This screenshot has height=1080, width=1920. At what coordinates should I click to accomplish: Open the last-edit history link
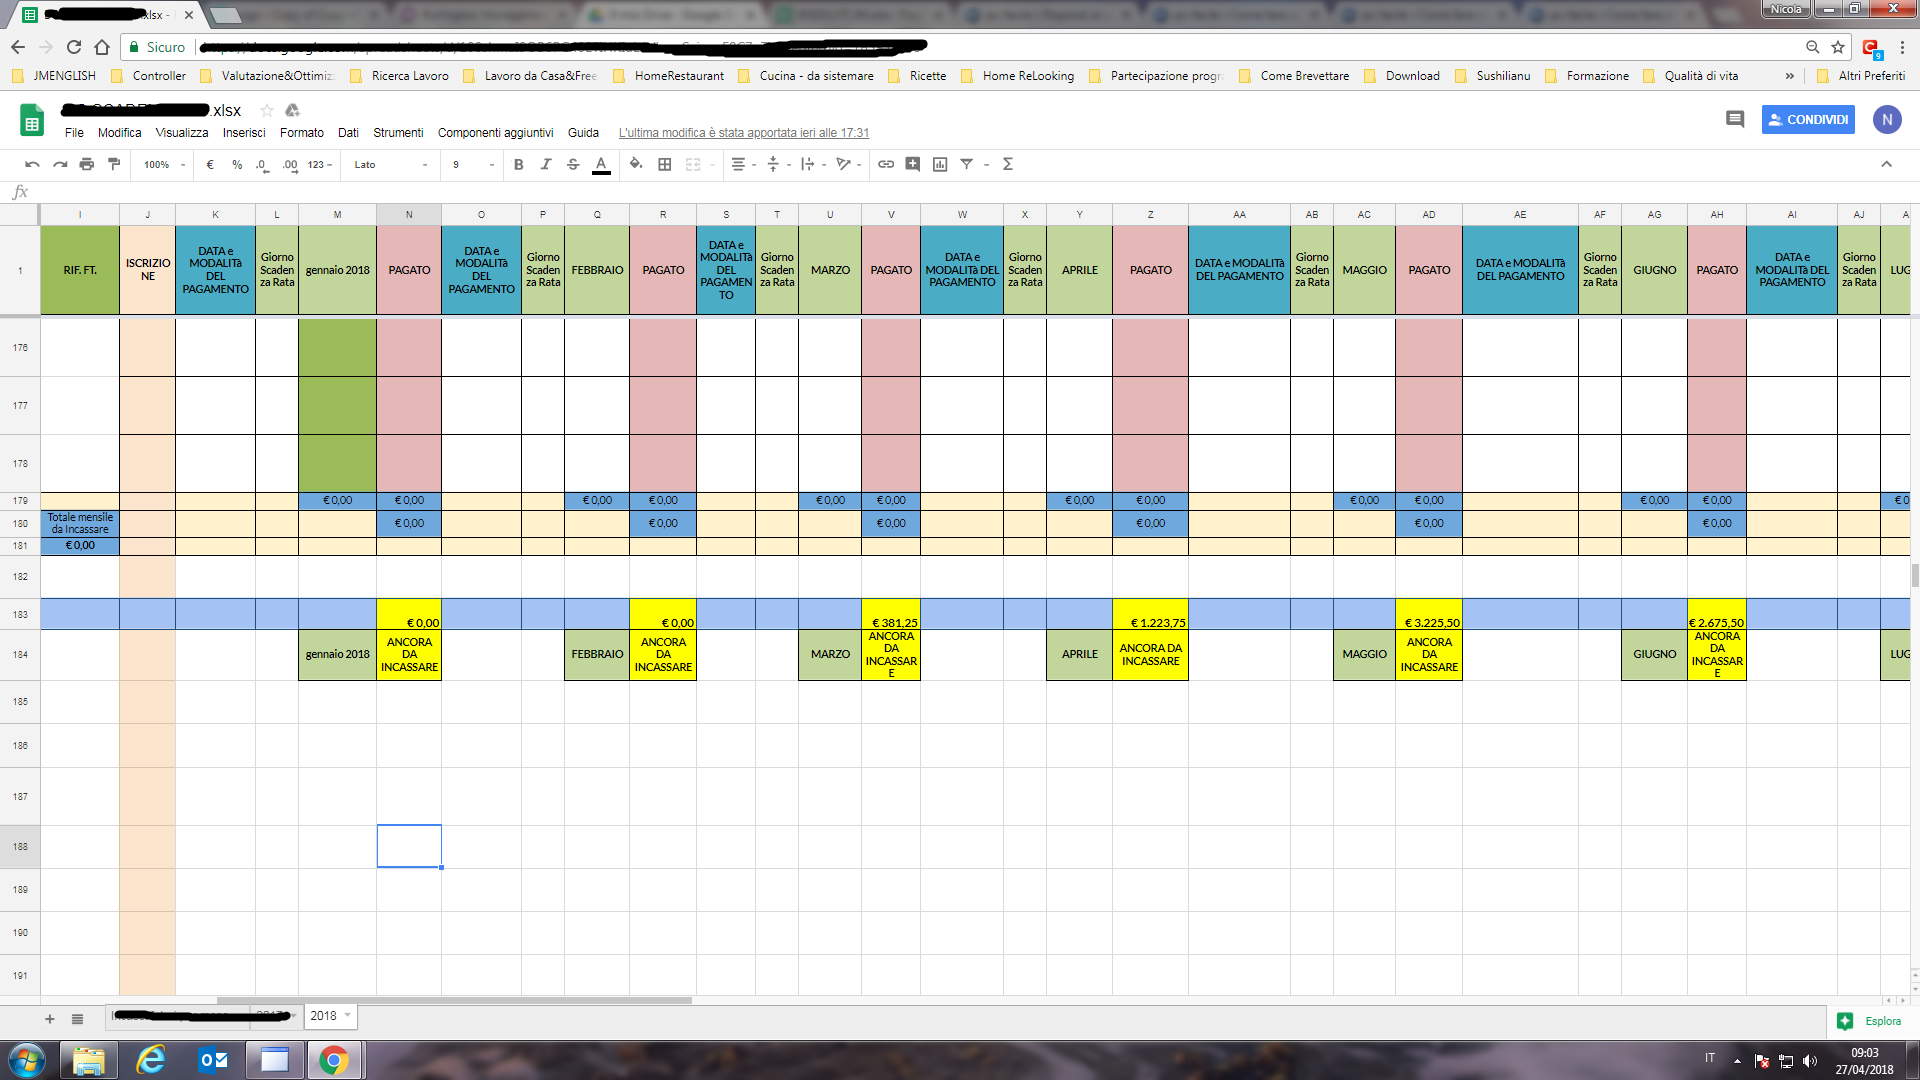point(743,132)
